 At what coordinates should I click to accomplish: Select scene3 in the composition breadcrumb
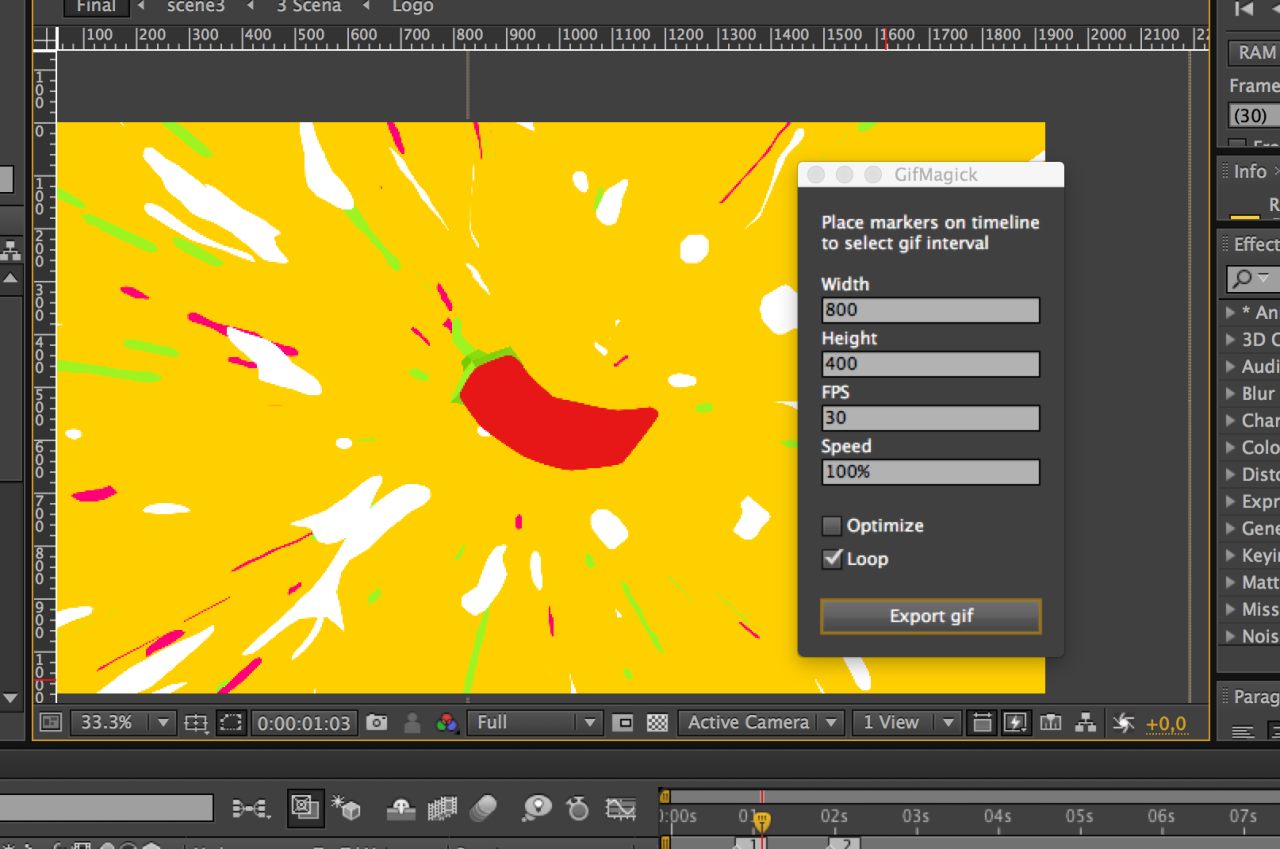(195, 8)
